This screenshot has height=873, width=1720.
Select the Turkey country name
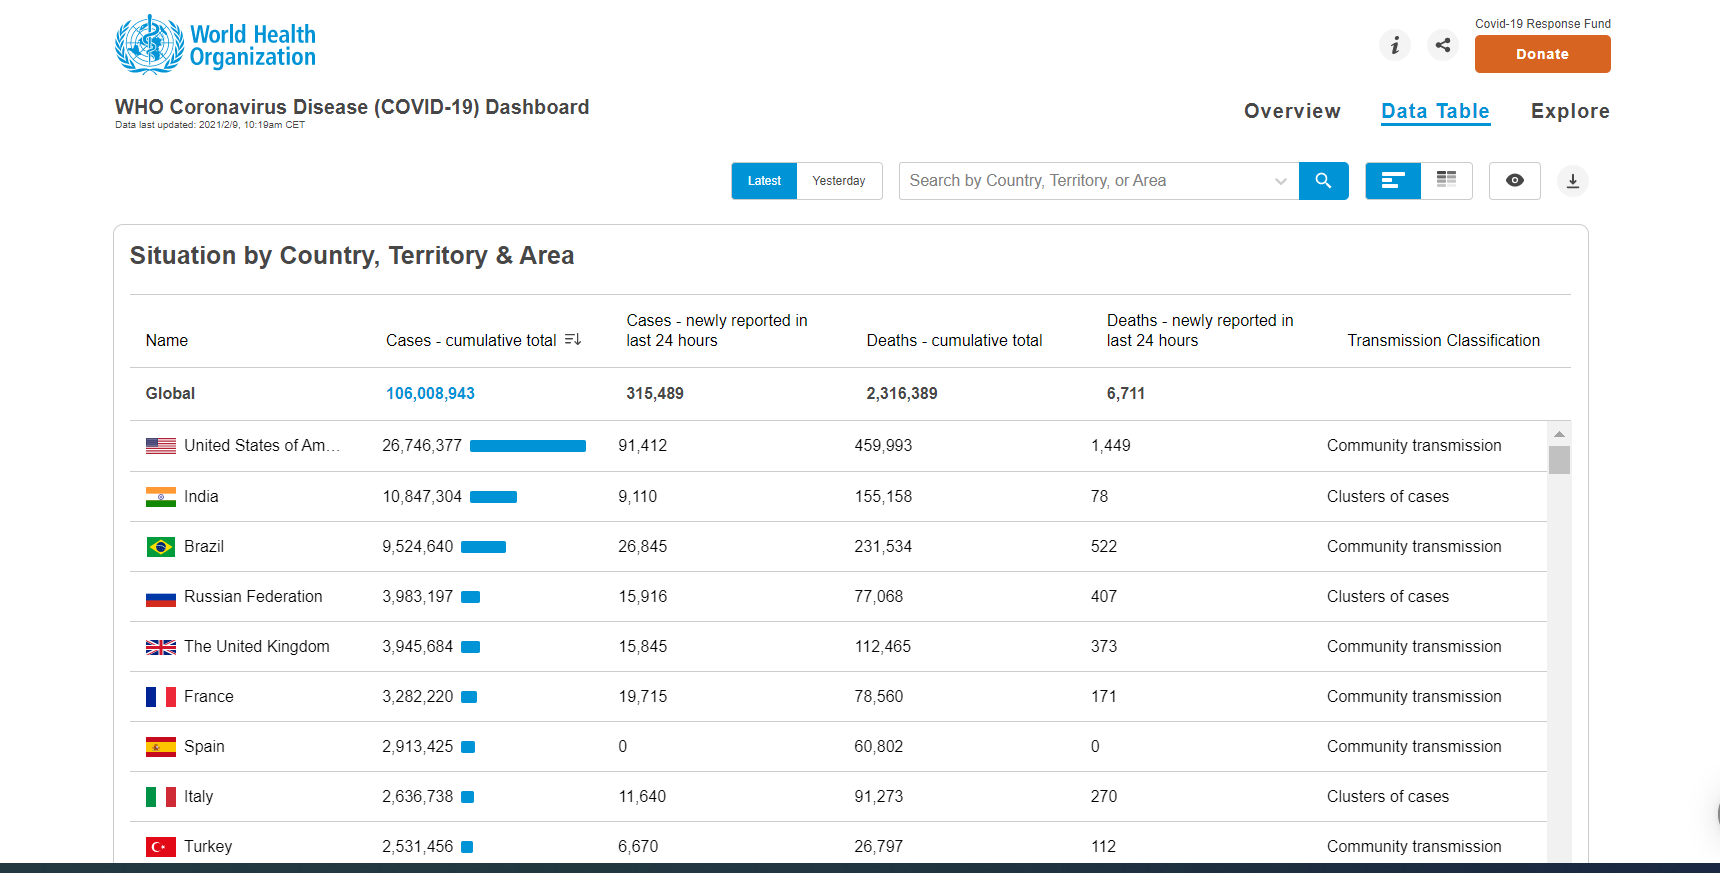pyautogui.click(x=208, y=847)
